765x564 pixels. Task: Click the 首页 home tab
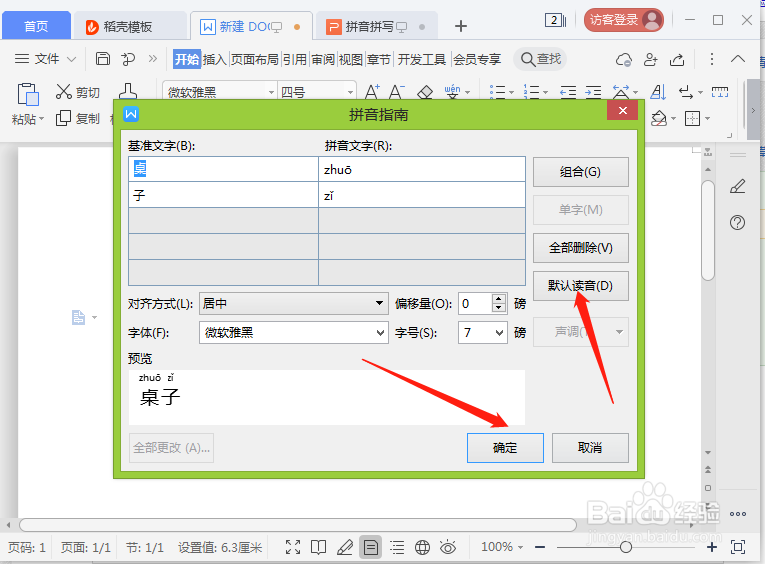click(x=37, y=26)
